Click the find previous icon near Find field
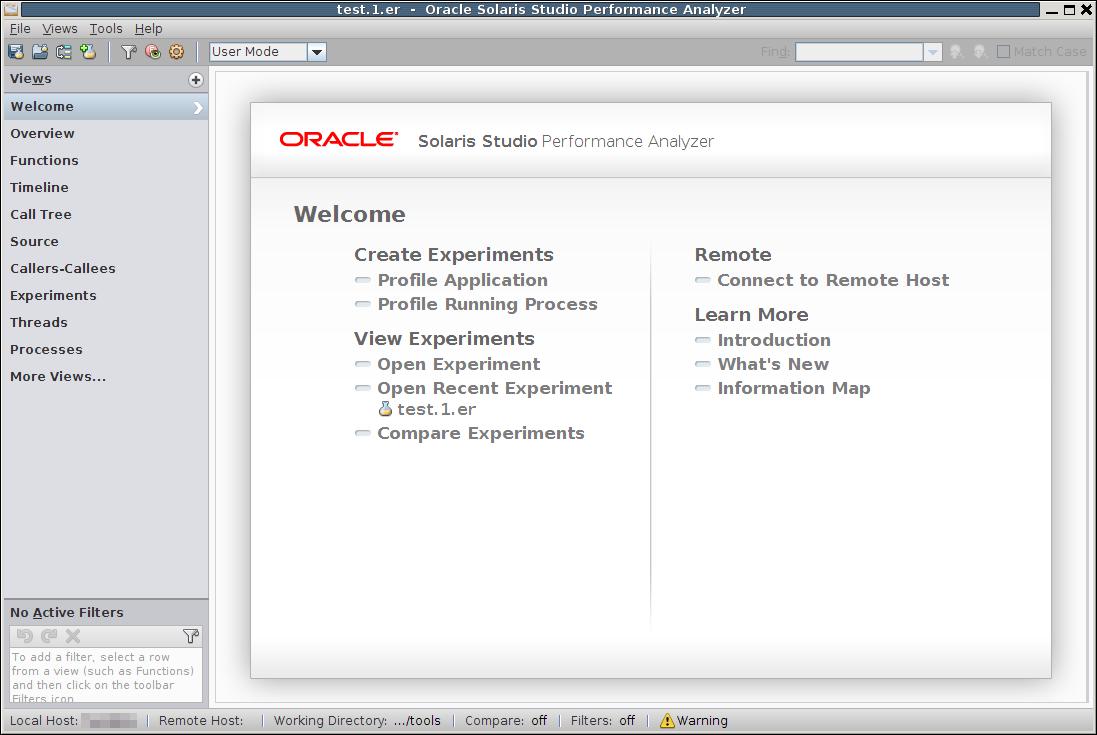The height and width of the screenshot is (735, 1097). (956, 52)
